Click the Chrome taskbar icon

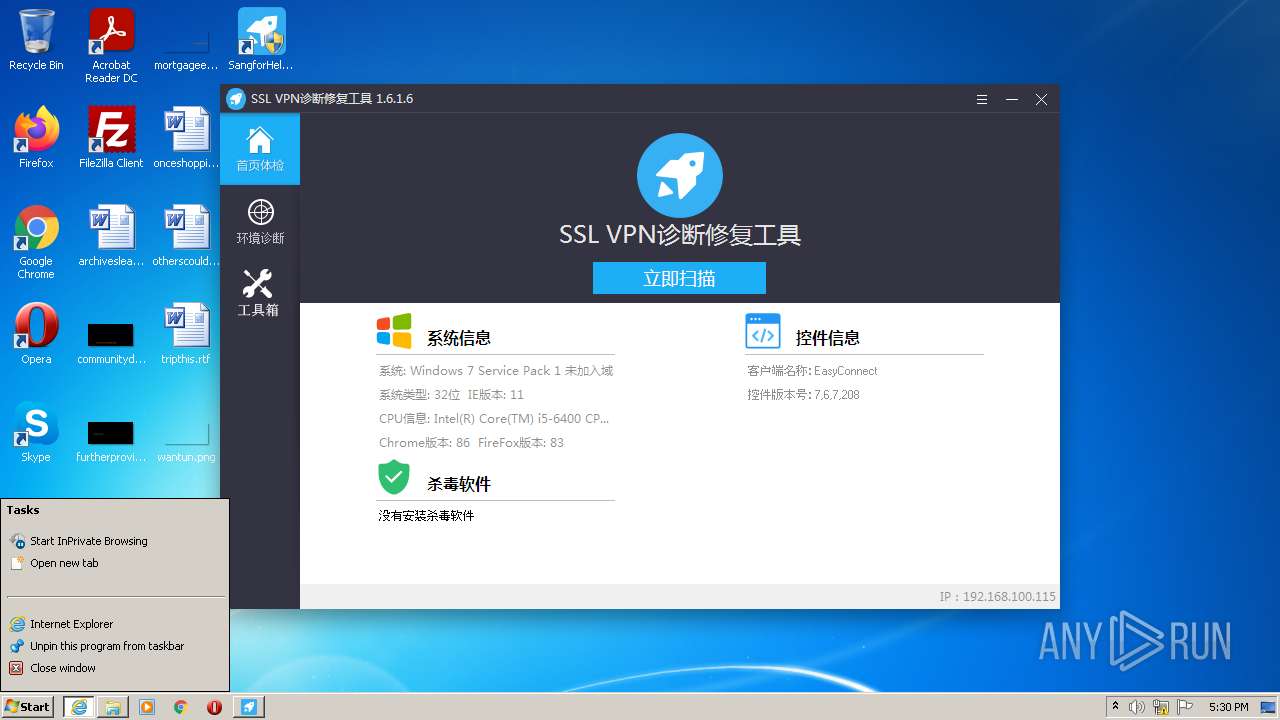tap(181, 707)
